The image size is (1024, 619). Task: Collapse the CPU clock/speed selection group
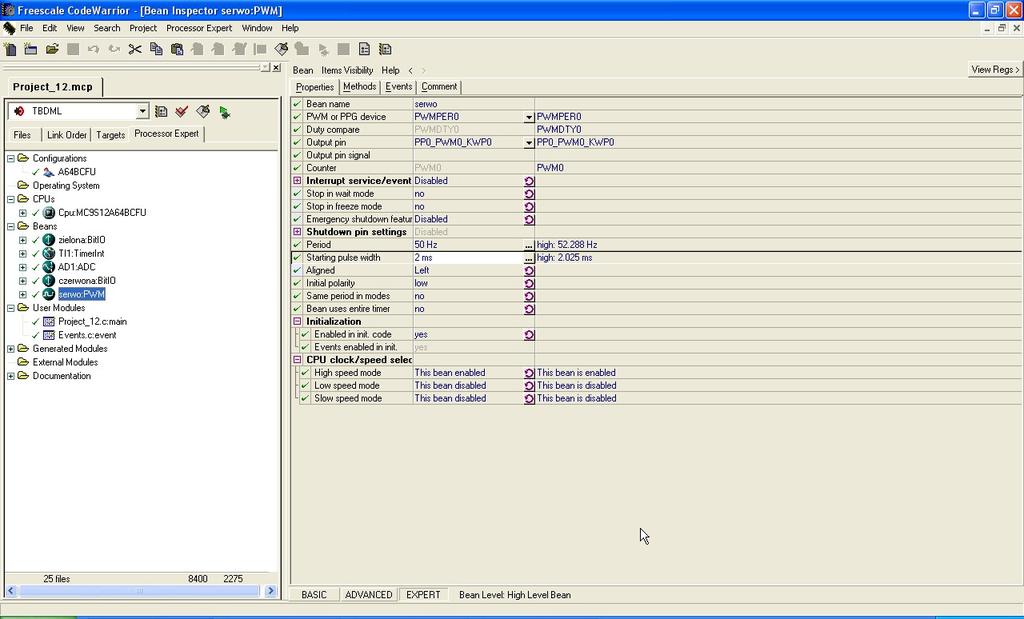tap(297, 360)
